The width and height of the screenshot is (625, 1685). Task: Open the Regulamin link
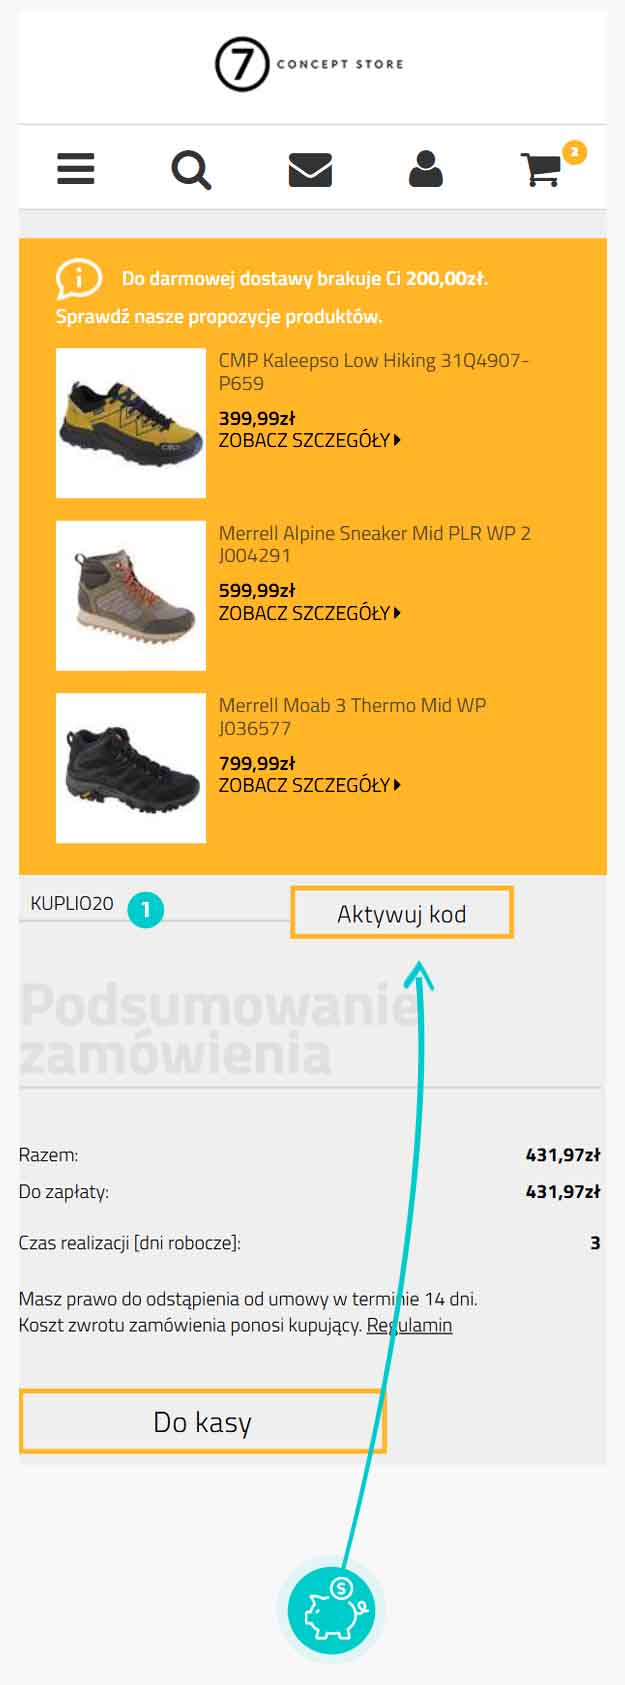click(x=409, y=1325)
